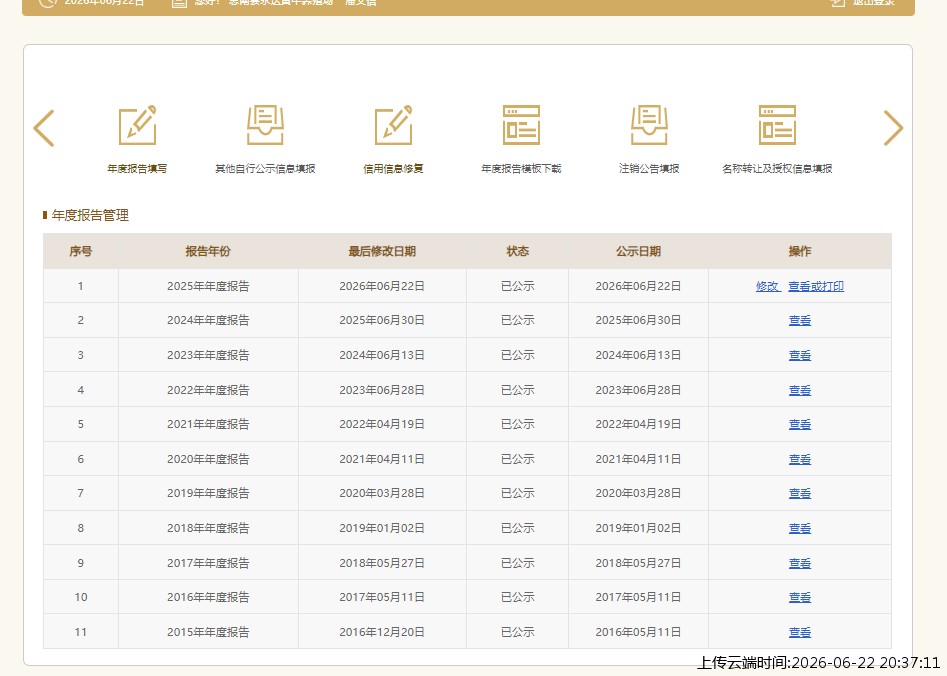Open 查看 link for 2018年年度报告
Image resolution: width=947 pixels, height=676 pixels.
(x=800, y=528)
